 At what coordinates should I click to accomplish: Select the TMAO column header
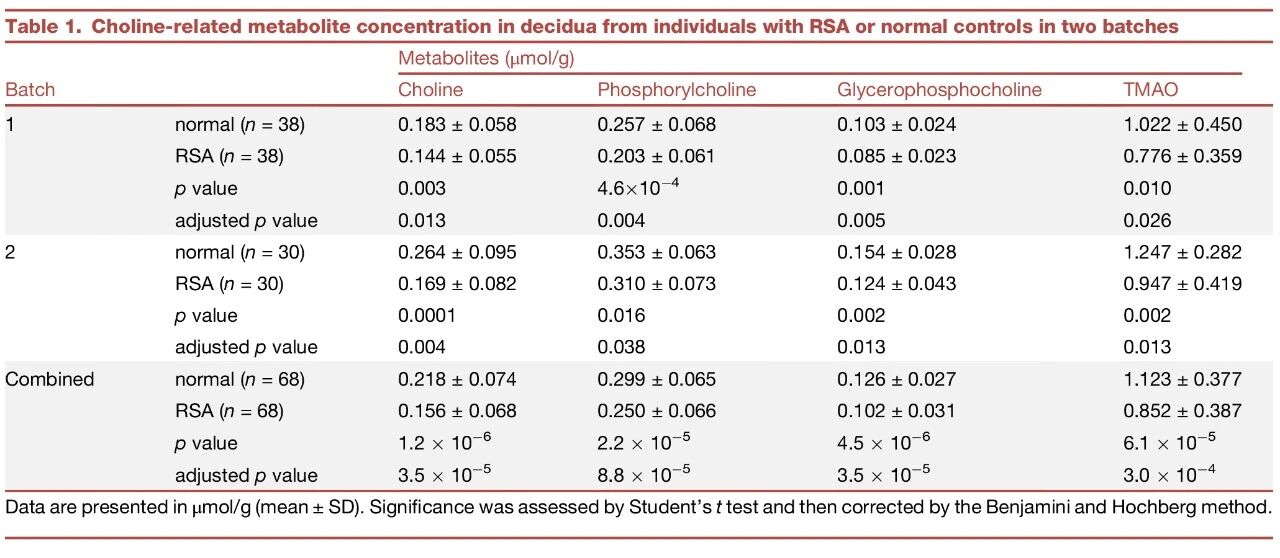point(1151,90)
